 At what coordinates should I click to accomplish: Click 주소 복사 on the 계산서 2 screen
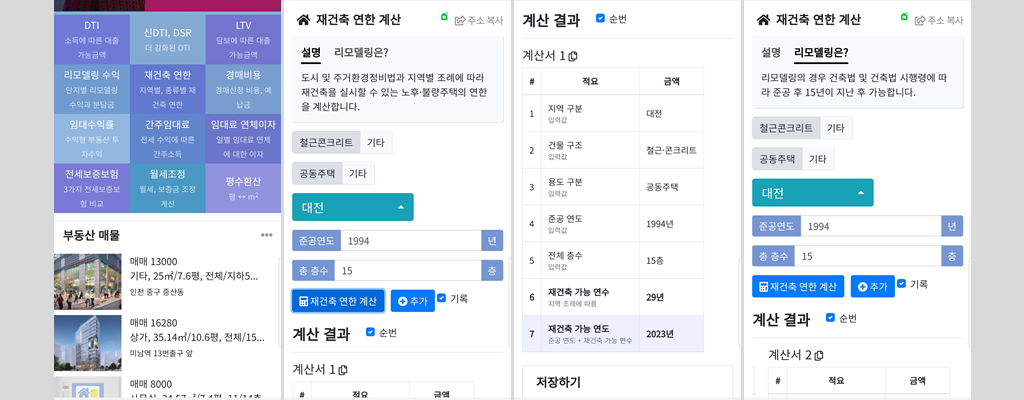pos(938,20)
